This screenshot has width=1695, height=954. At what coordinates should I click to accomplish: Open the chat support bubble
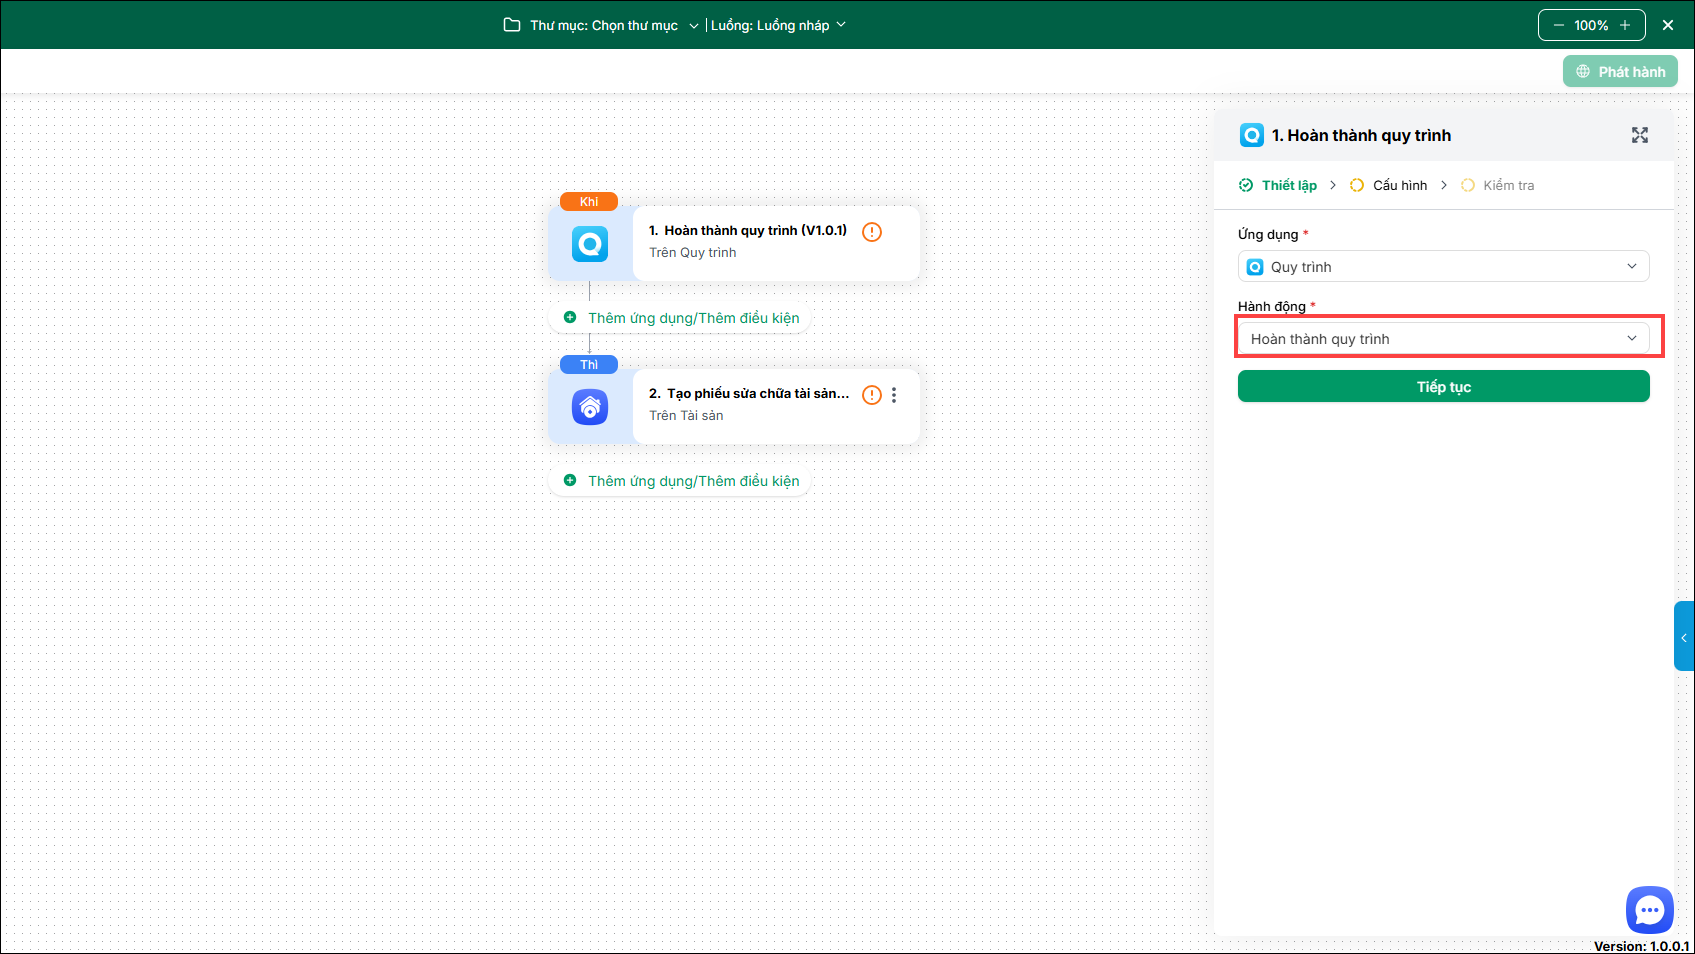1649,910
